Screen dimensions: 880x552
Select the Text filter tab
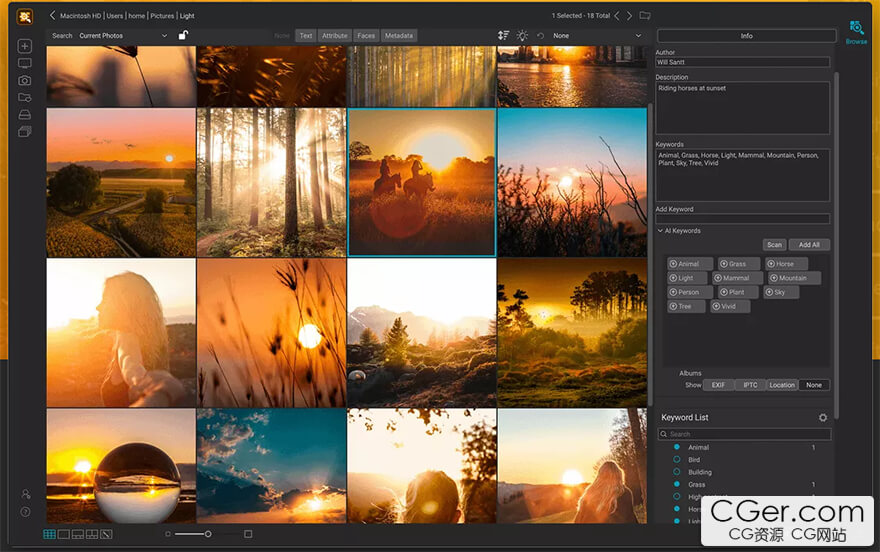point(305,35)
